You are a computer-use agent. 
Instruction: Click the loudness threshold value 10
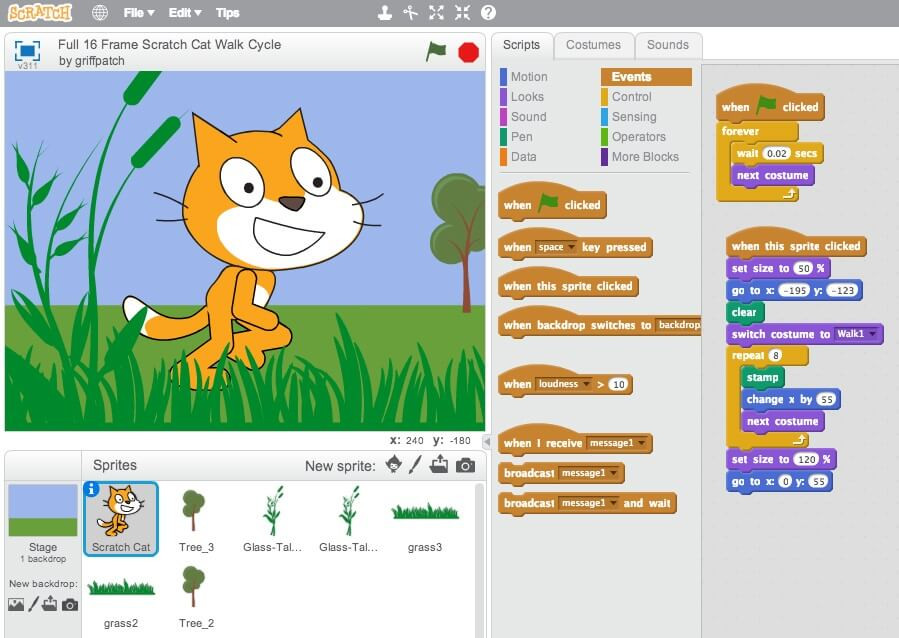point(619,385)
